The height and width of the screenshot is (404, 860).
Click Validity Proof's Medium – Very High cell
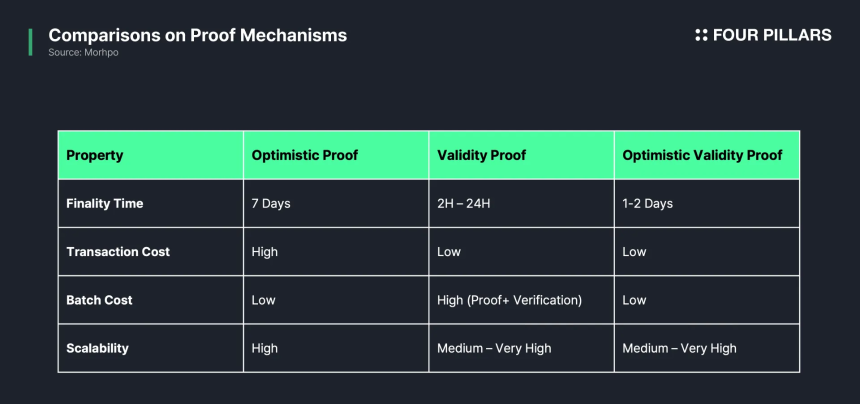tap(521, 348)
